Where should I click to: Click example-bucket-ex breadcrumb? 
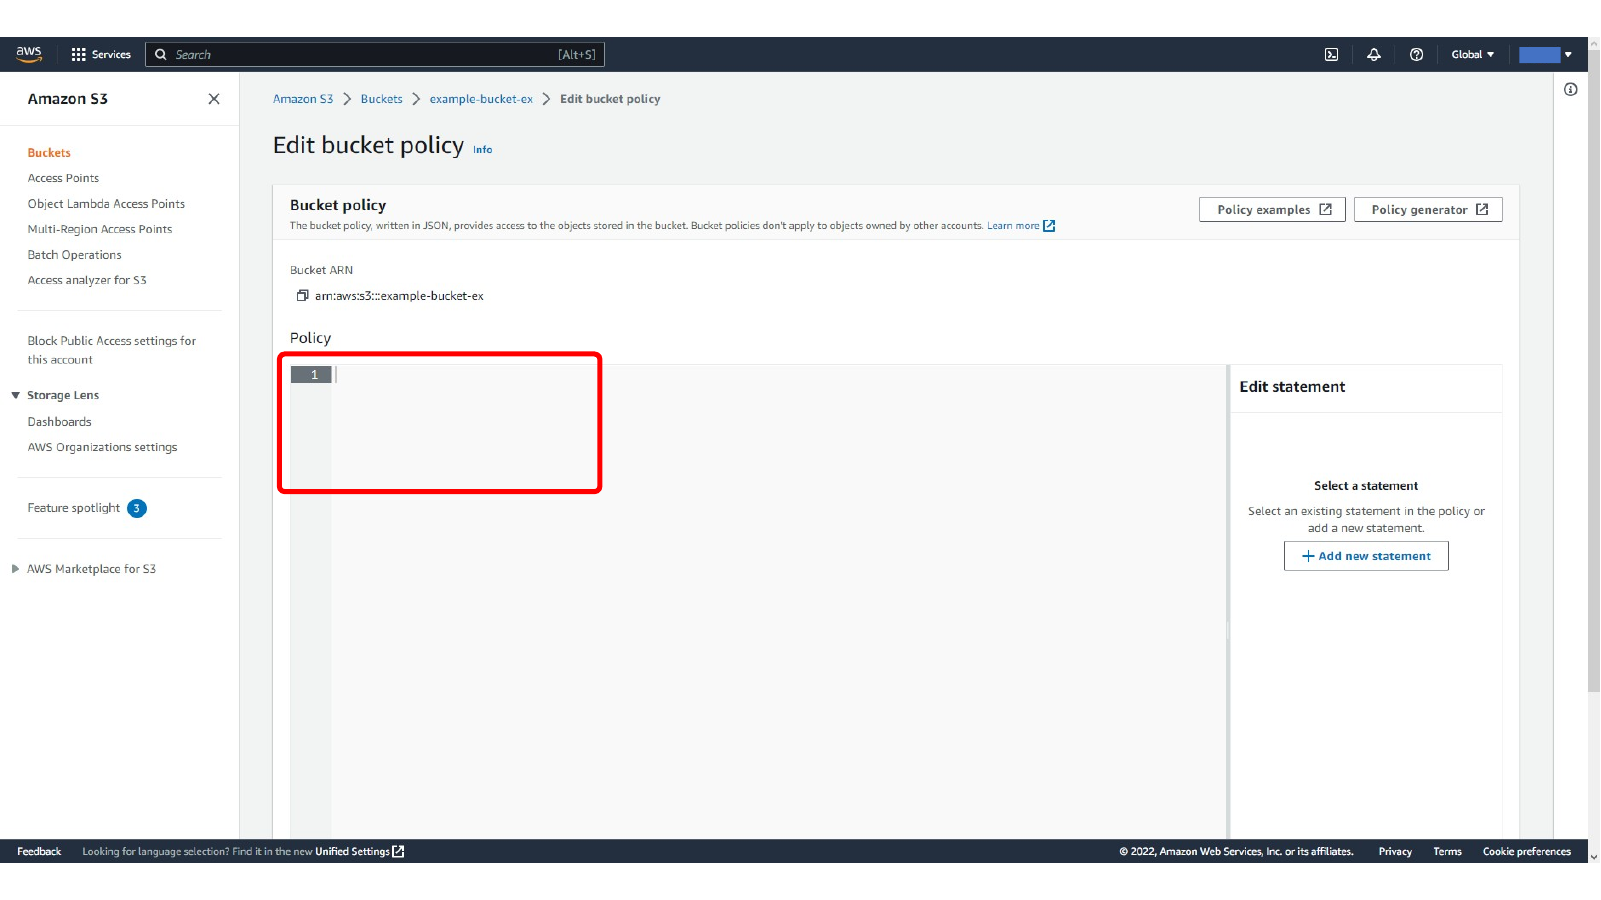tap(481, 99)
